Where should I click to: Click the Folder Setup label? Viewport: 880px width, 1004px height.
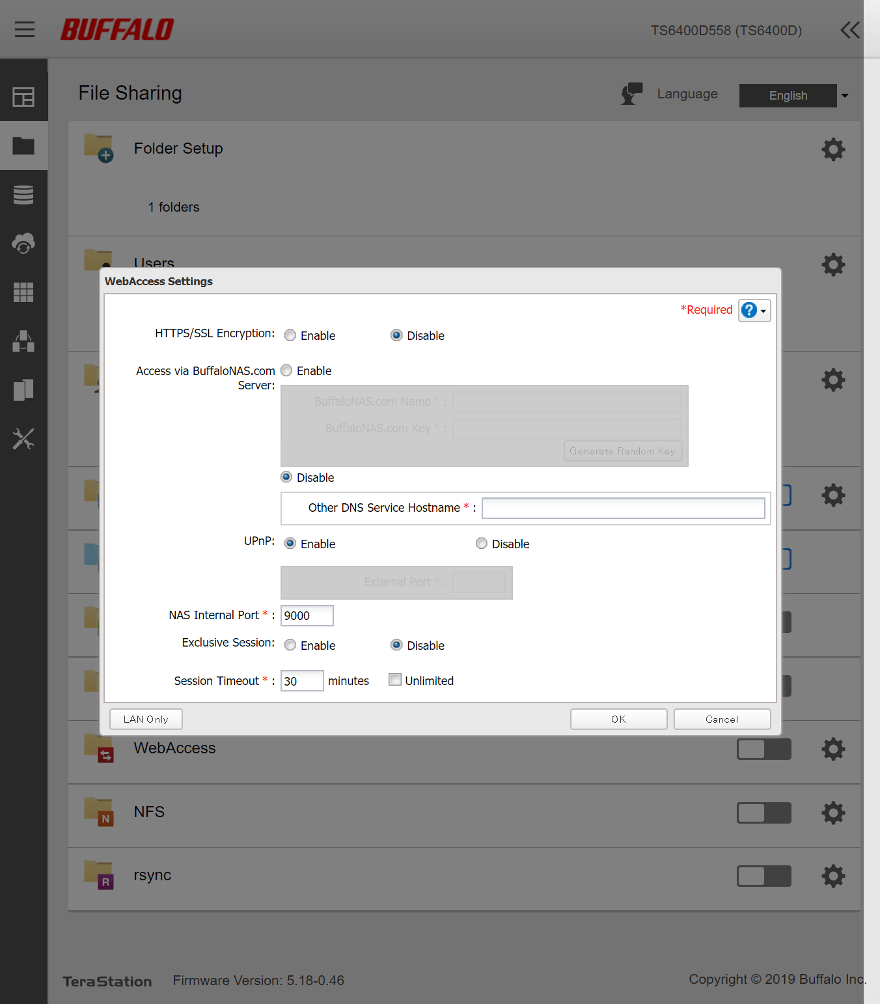(x=178, y=149)
